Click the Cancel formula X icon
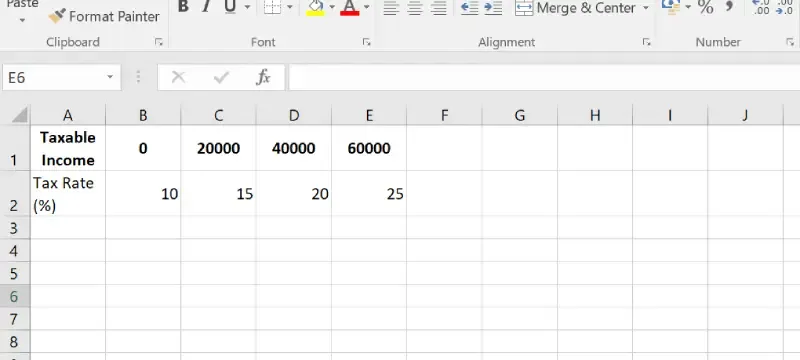 (x=178, y=78)
